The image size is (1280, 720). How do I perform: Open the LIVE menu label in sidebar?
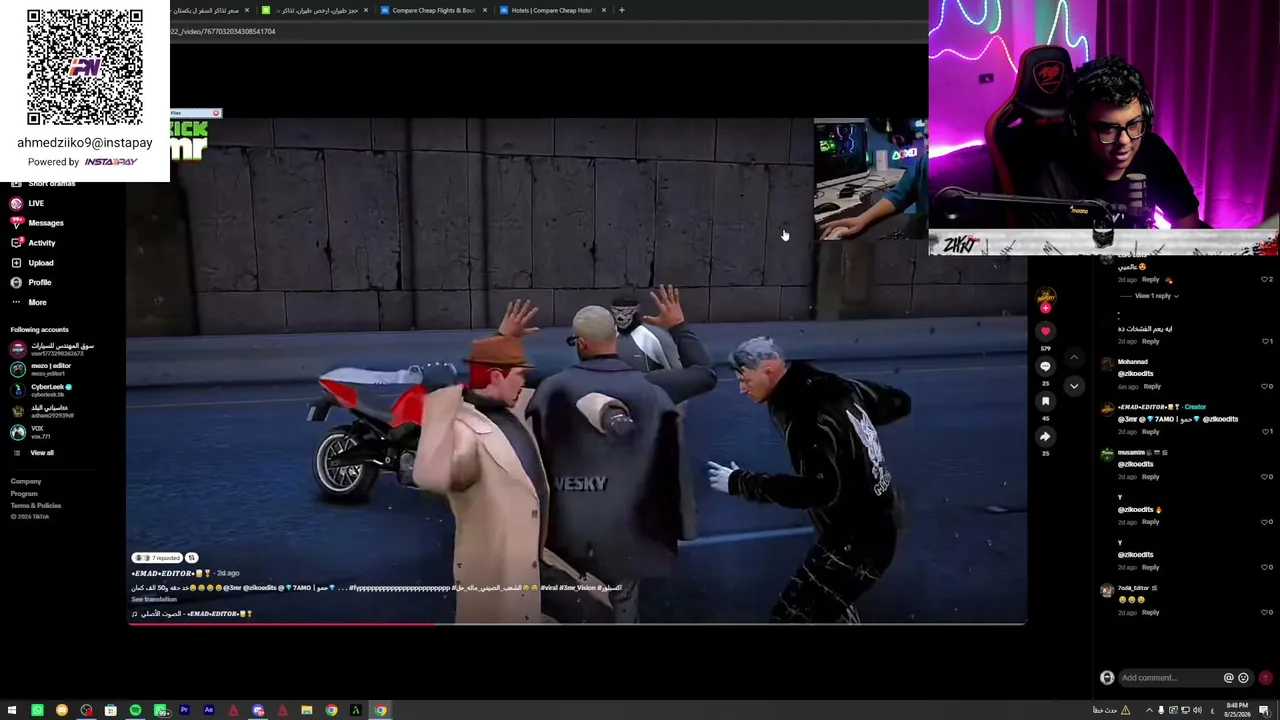[36, 203]
